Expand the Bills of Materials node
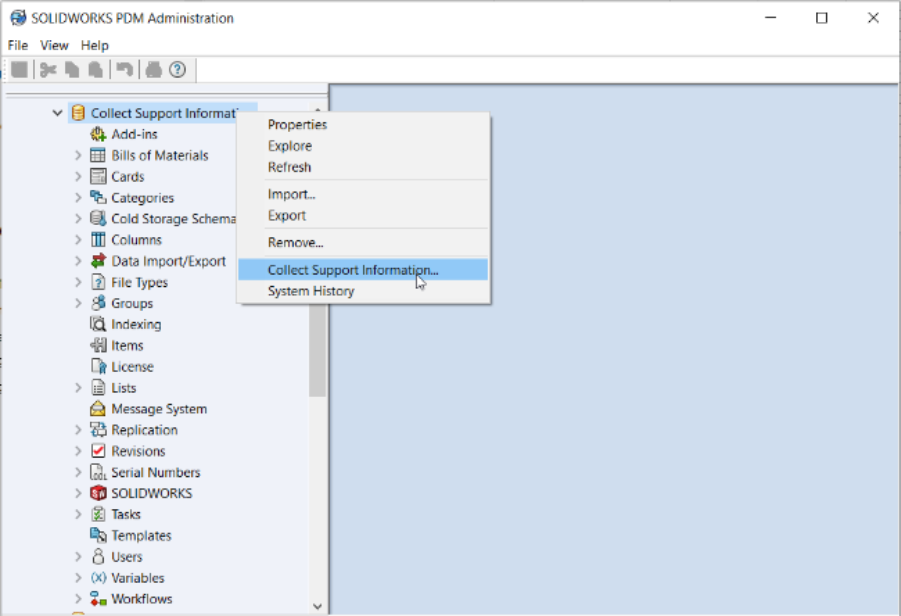Image resolution: width=901 pixels, height=616 pixels. click(x=78, y=155)
